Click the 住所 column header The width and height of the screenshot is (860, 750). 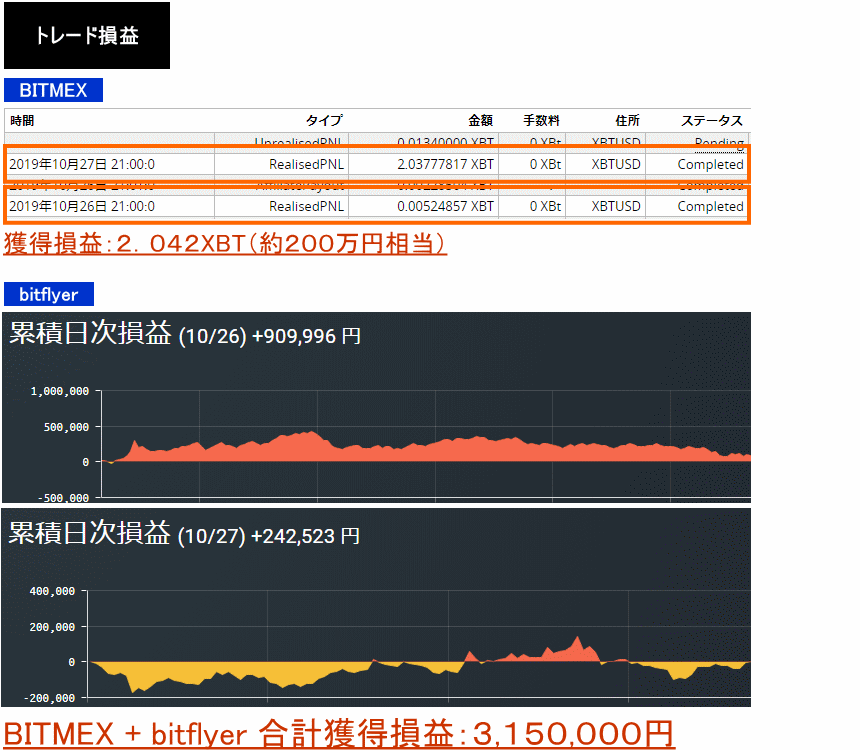click(x=628, y=120)
